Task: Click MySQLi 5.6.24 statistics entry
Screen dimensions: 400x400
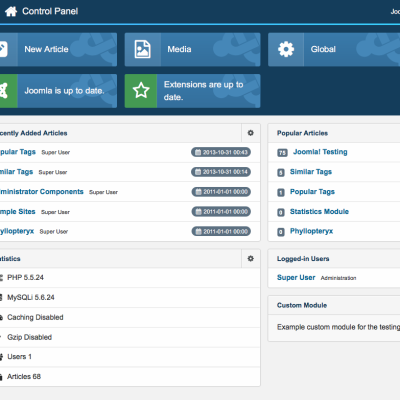Action: click(31, 297)
